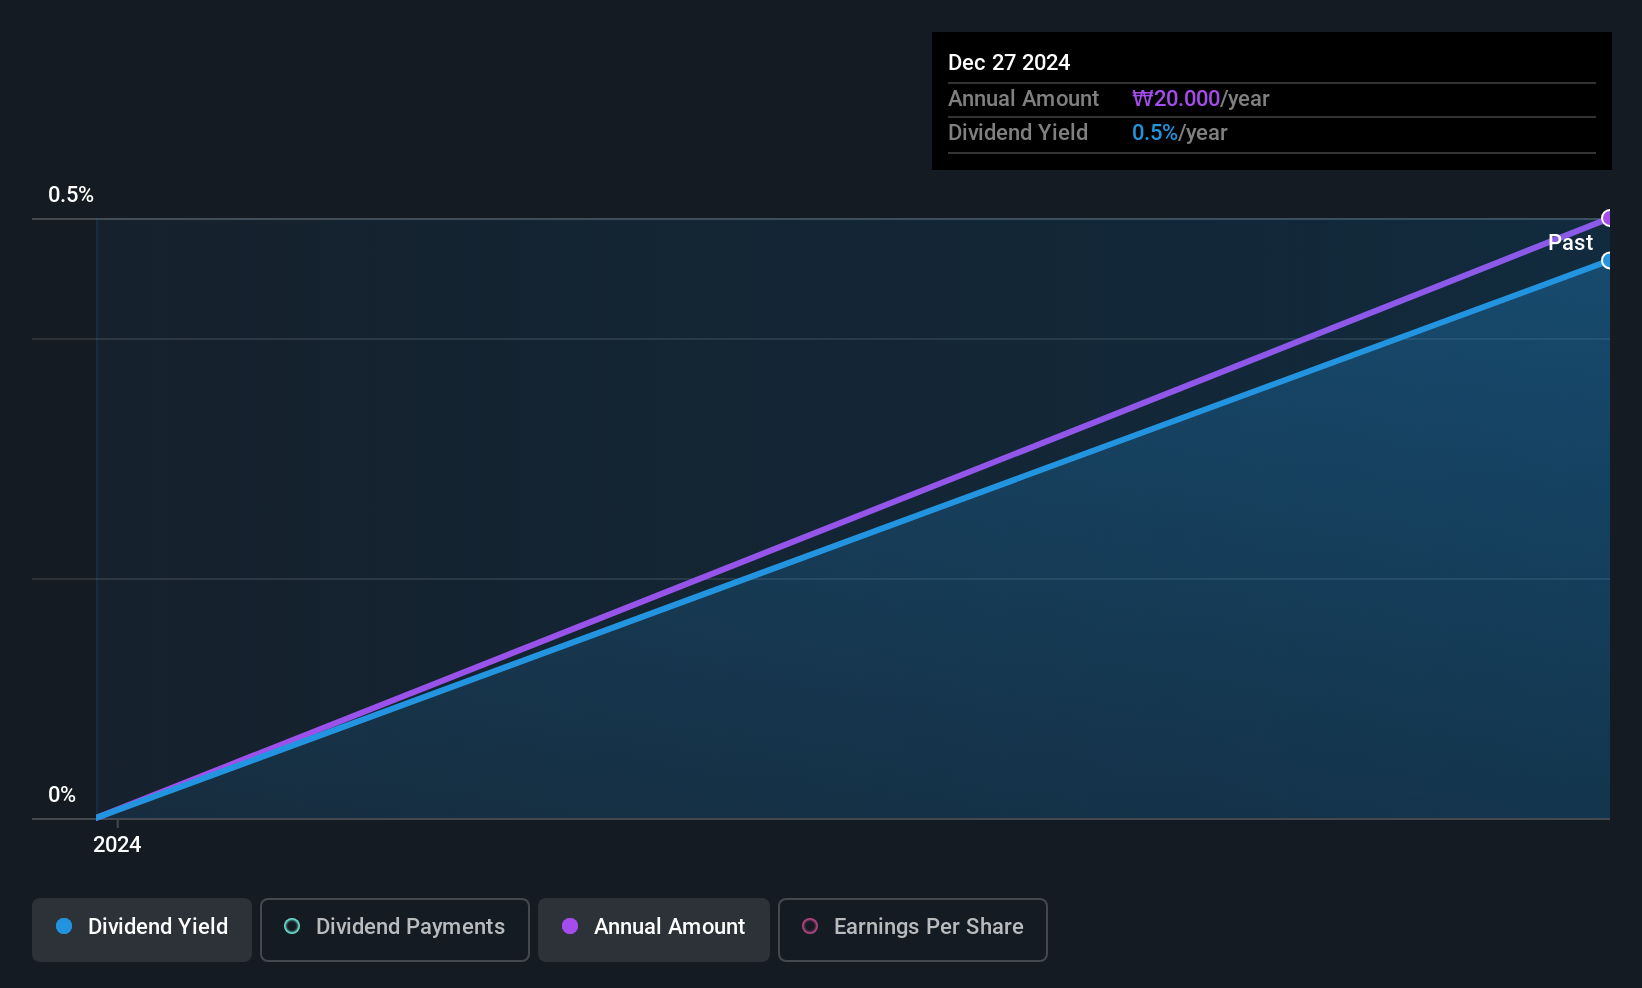Click the 0.5% y-axis label
The height and width of the screenshot is (988, 1642).
[71, 195]
